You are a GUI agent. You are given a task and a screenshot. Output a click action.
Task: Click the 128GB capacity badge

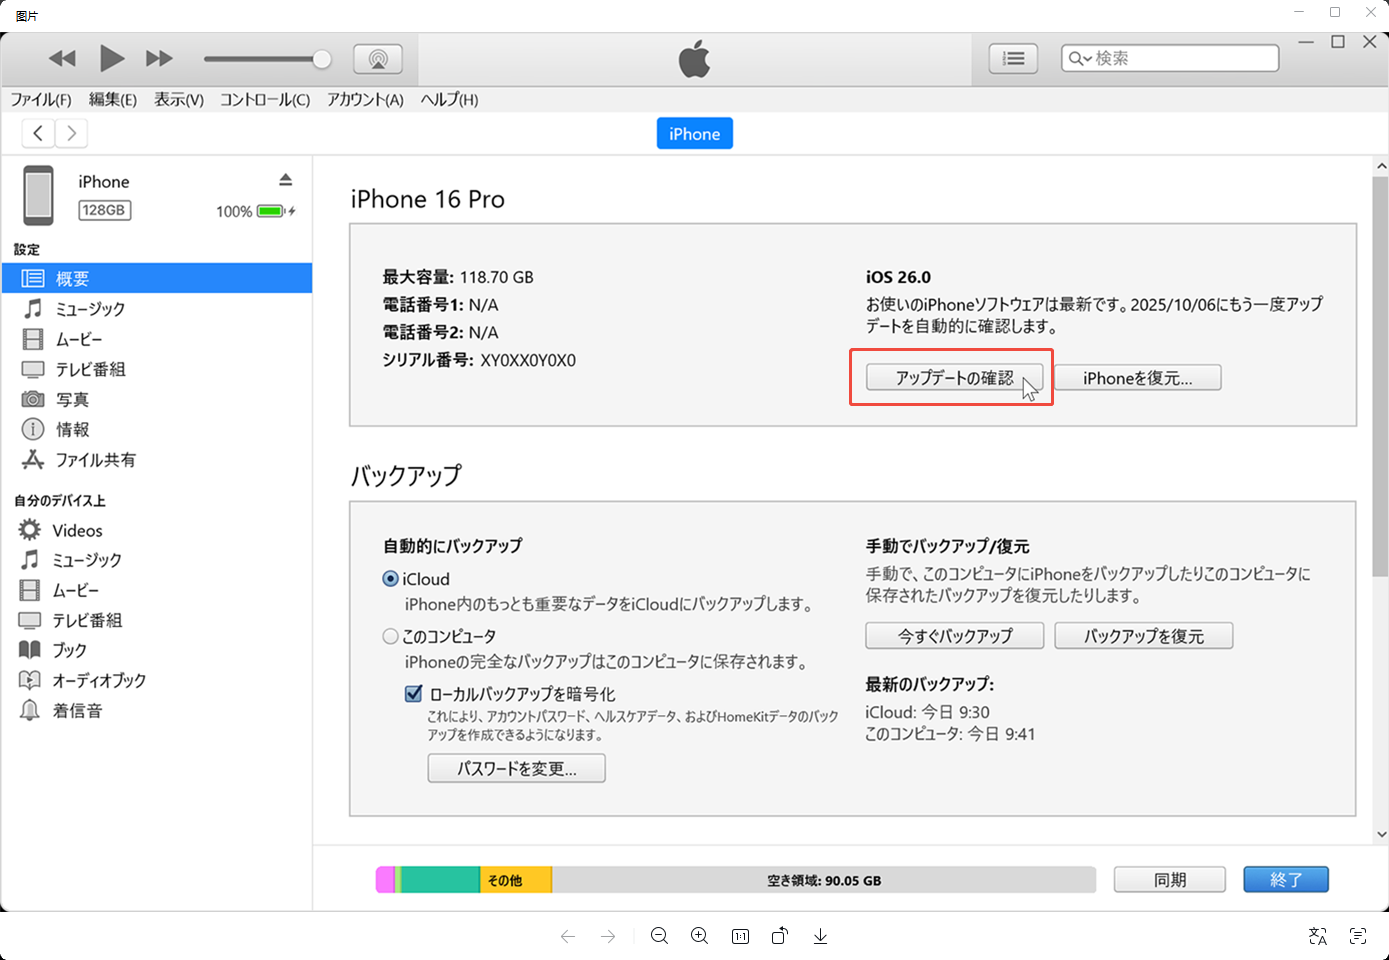[x=105, y=210]
